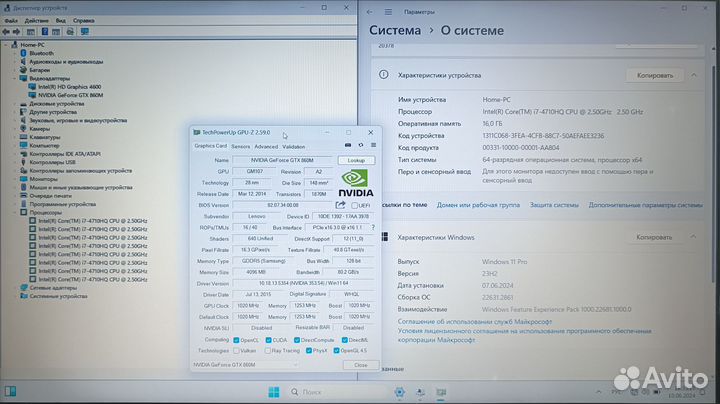
Task: Collapse the Характеристики устройства section chevron
Action: click(694, 75)
